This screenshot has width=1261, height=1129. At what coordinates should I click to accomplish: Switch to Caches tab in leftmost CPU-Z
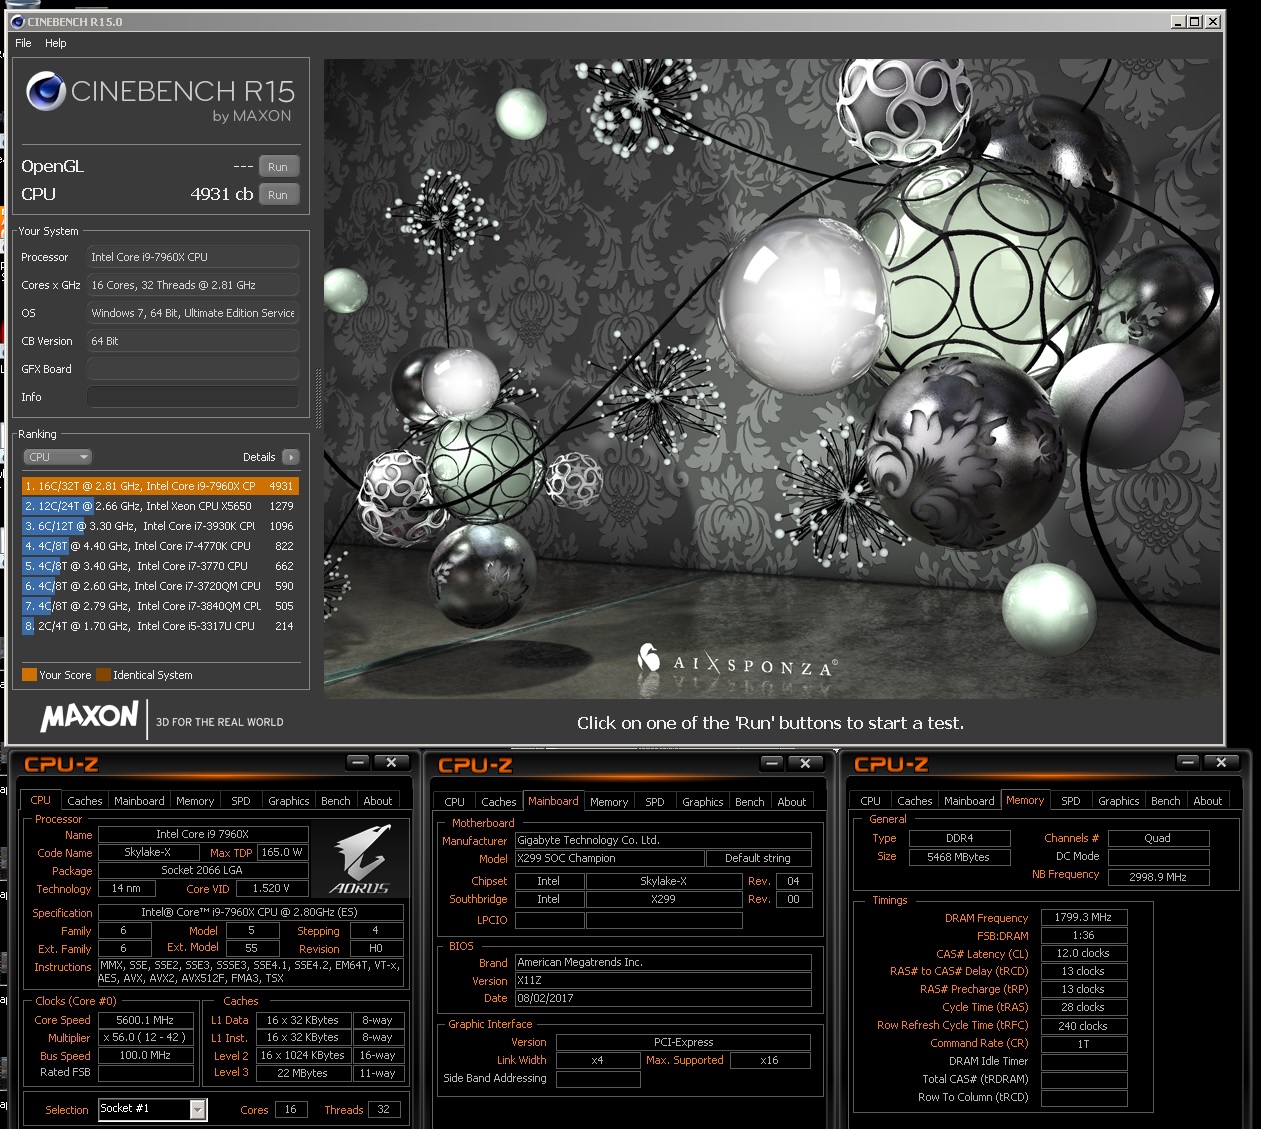coord(85,801)
